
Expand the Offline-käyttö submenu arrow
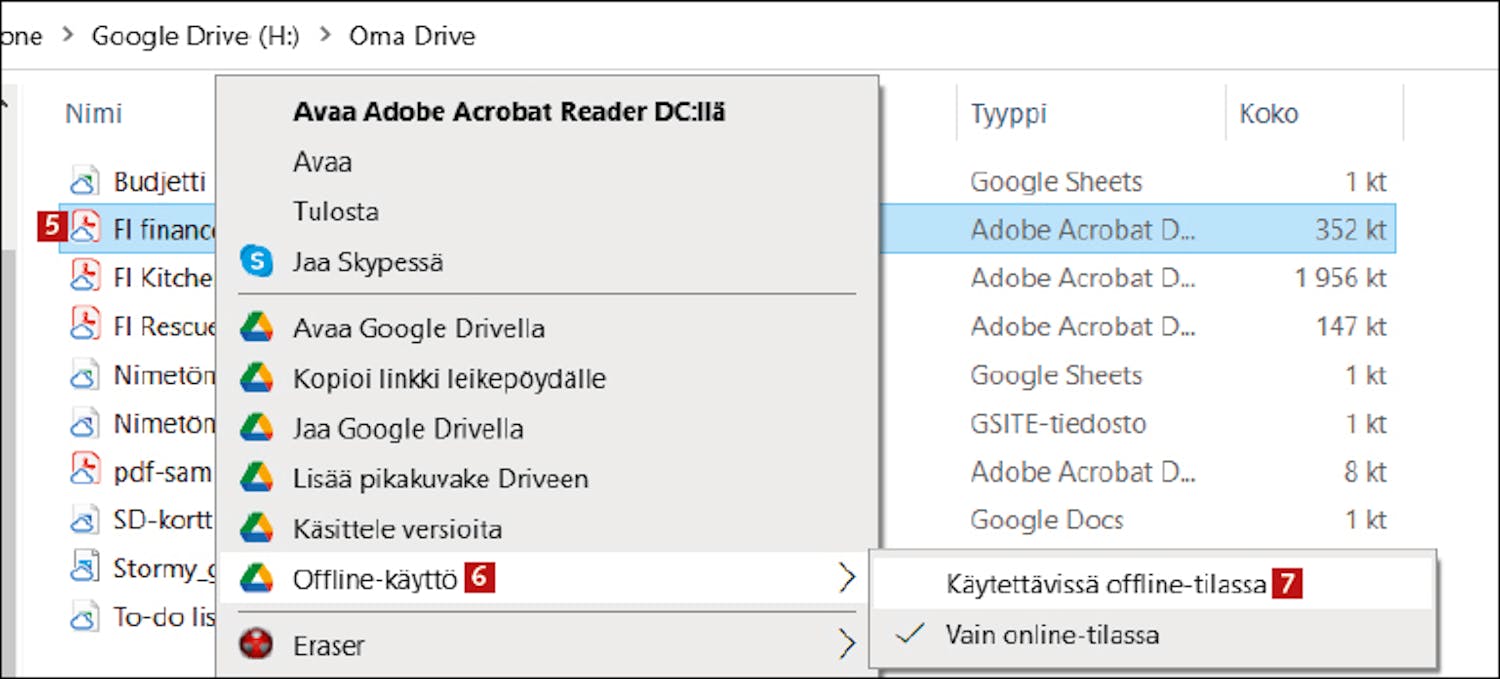(846, 578)
